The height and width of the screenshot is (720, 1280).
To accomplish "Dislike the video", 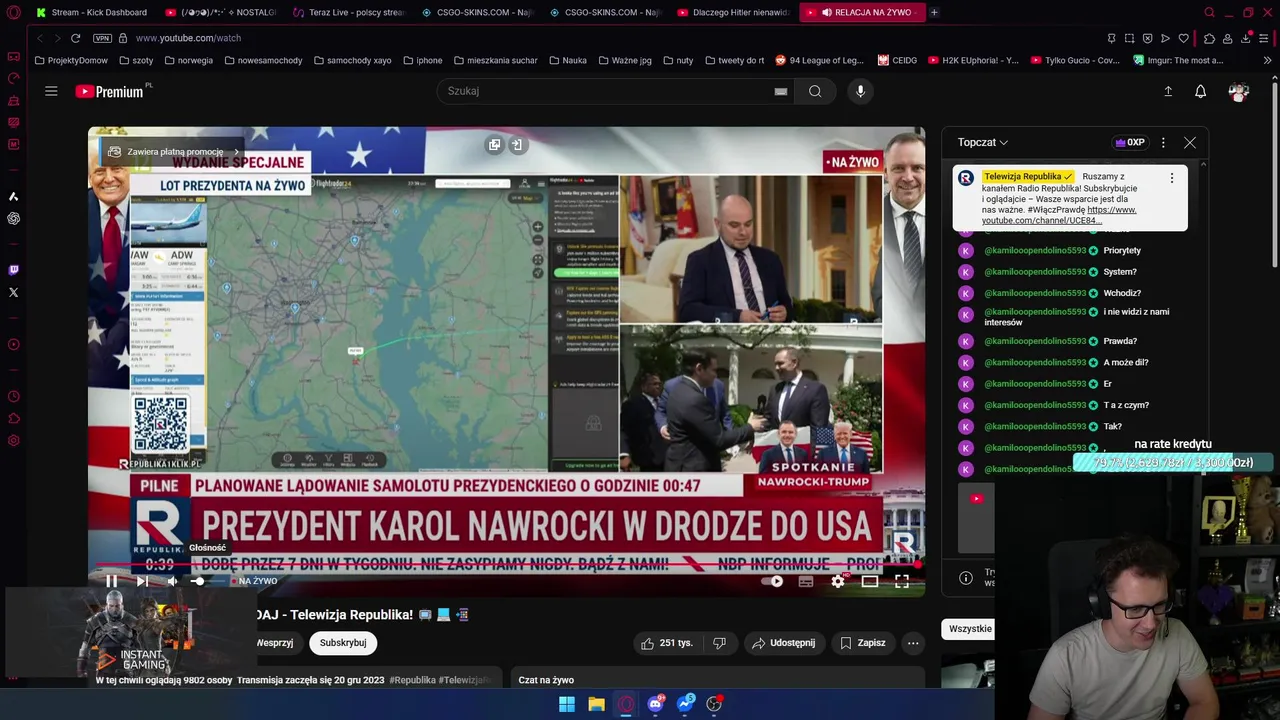I will [719, 643].
